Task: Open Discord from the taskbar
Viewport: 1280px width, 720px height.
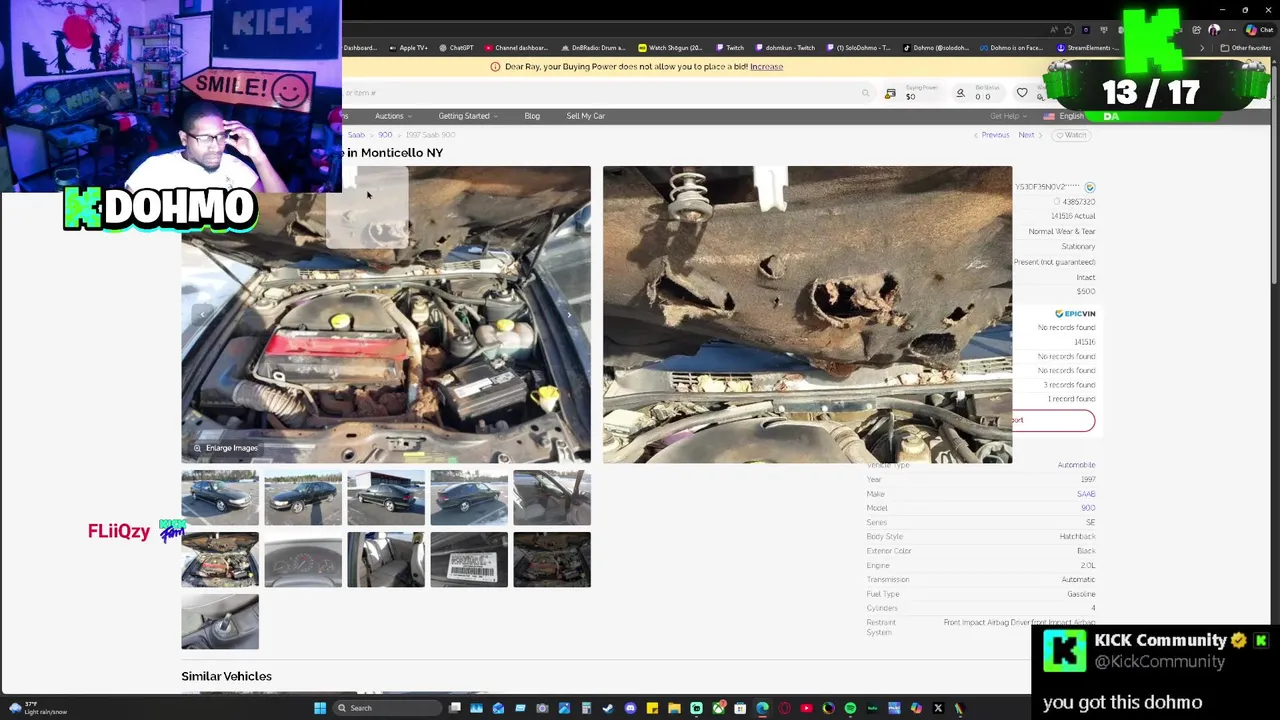Action: 631,708
